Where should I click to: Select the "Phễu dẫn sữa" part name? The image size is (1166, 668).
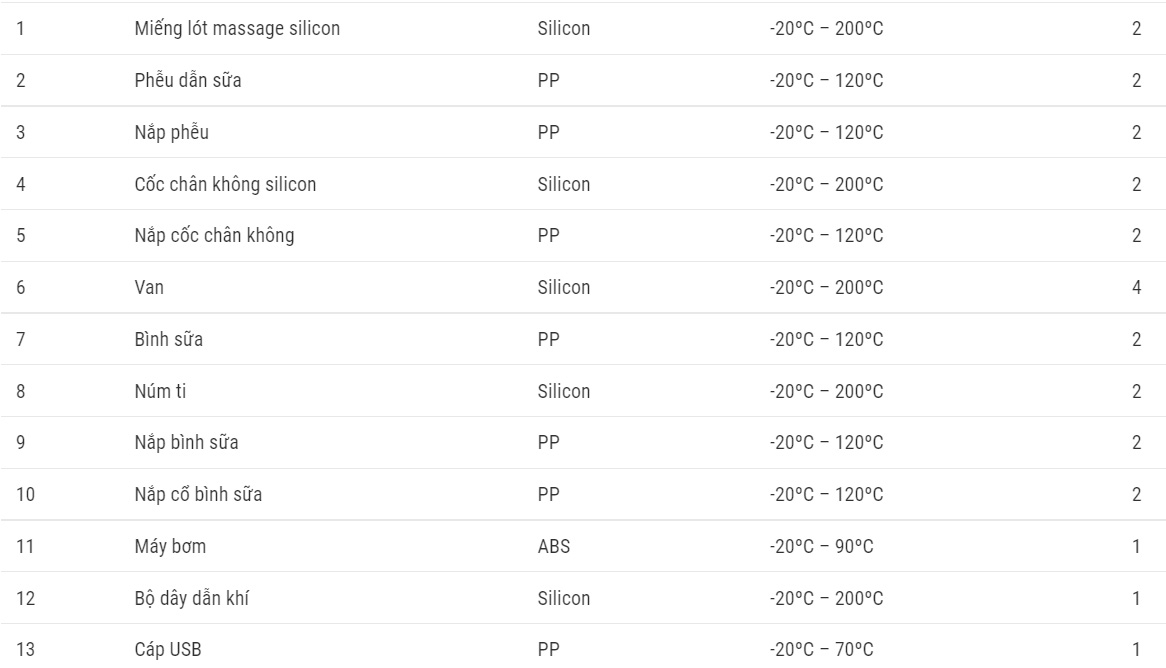tap(188, 81)
